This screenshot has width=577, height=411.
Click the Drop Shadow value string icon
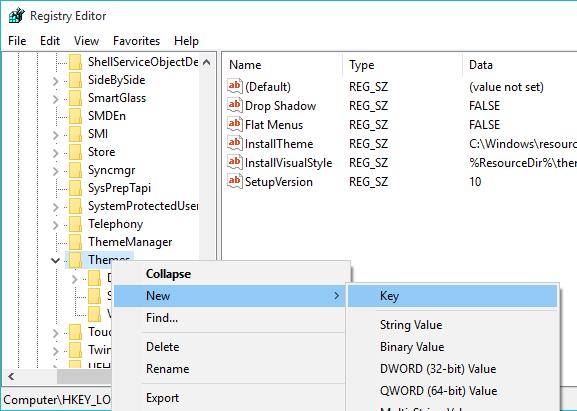[x=235, y=106]
